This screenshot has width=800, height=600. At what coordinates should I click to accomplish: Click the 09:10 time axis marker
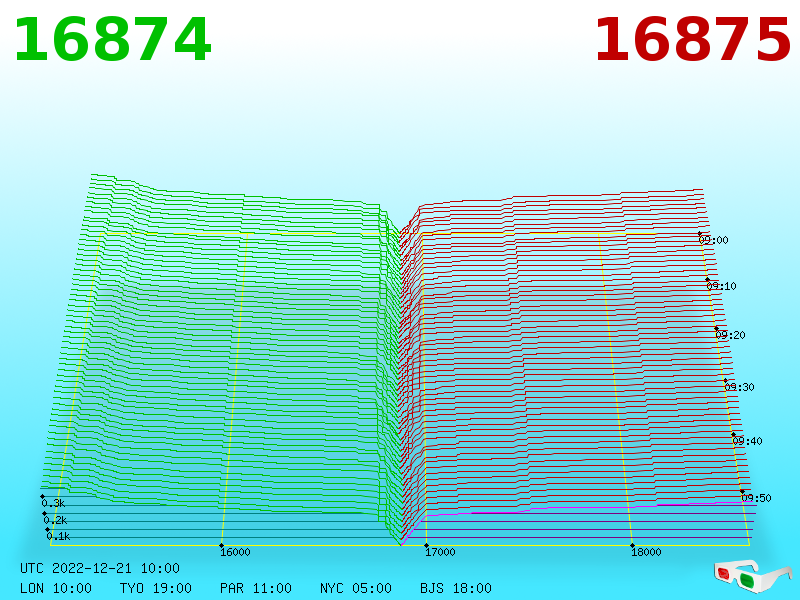[721, 286]
